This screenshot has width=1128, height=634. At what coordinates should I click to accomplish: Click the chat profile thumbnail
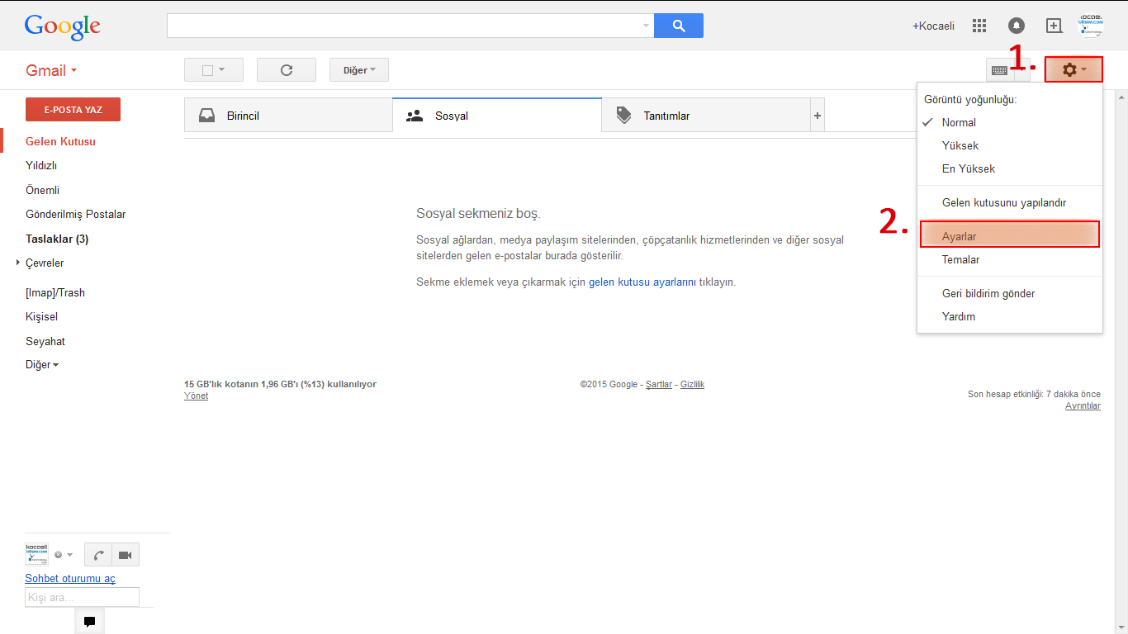[x=37, y=554]
